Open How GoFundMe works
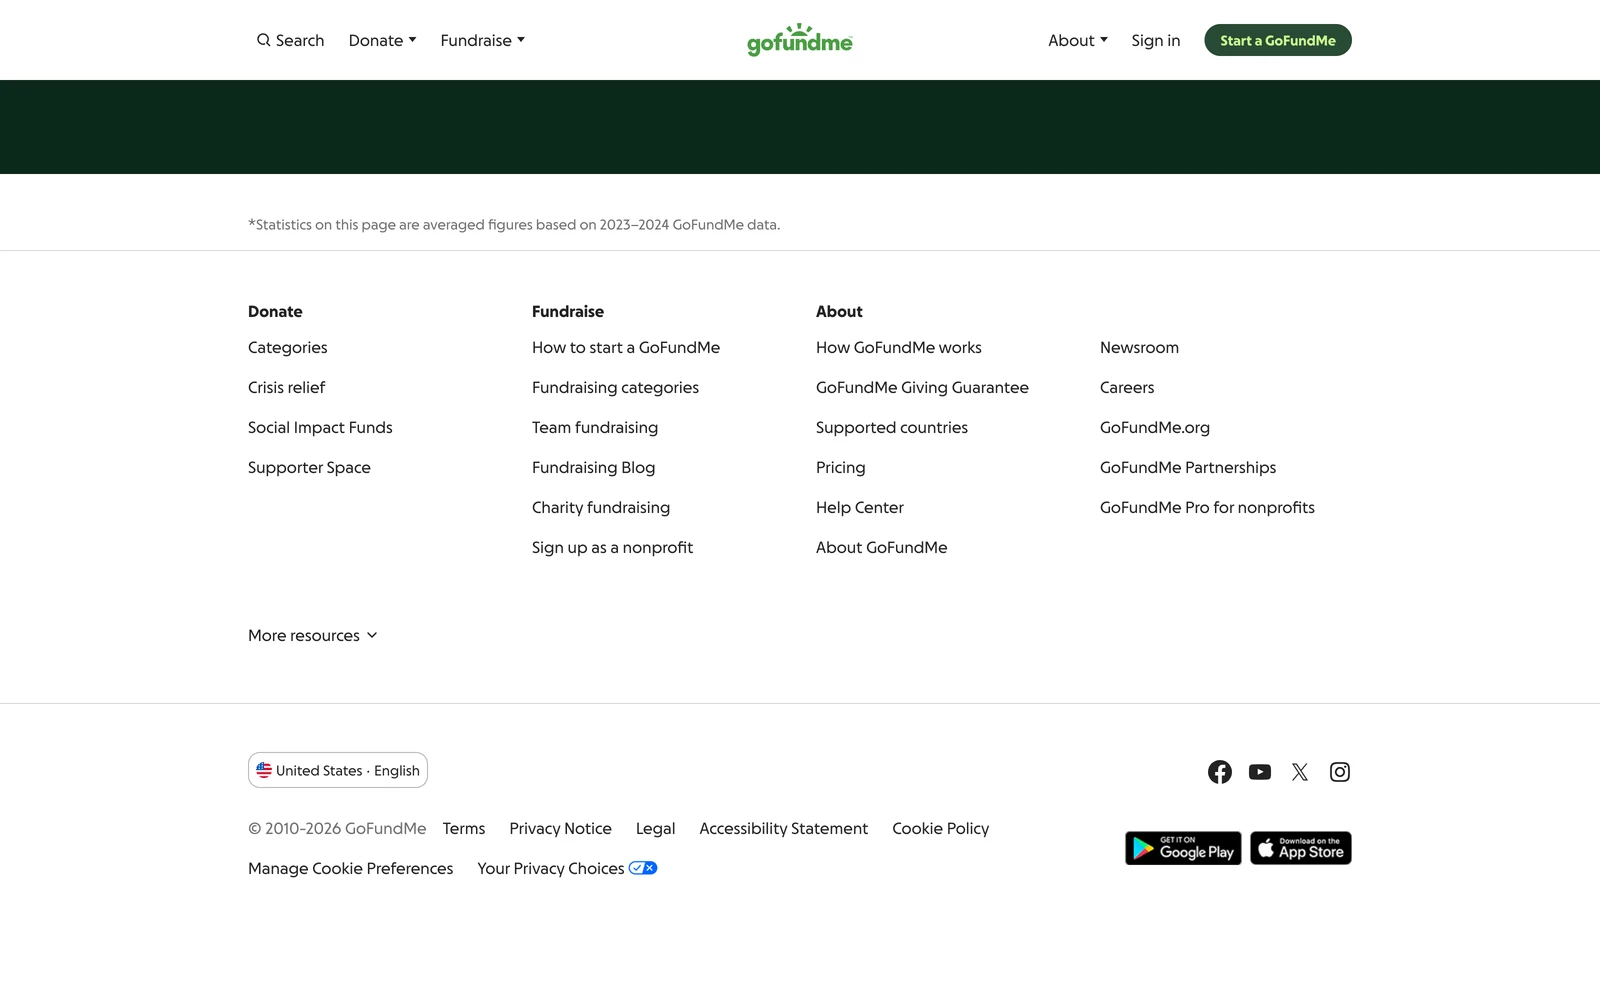The image size is (1600, 1000). 899,347
